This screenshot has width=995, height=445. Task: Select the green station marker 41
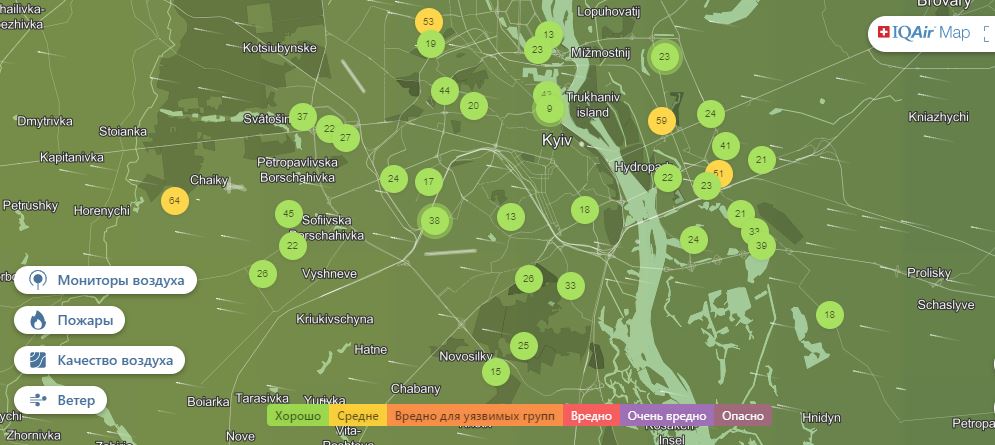click(726, 146)
